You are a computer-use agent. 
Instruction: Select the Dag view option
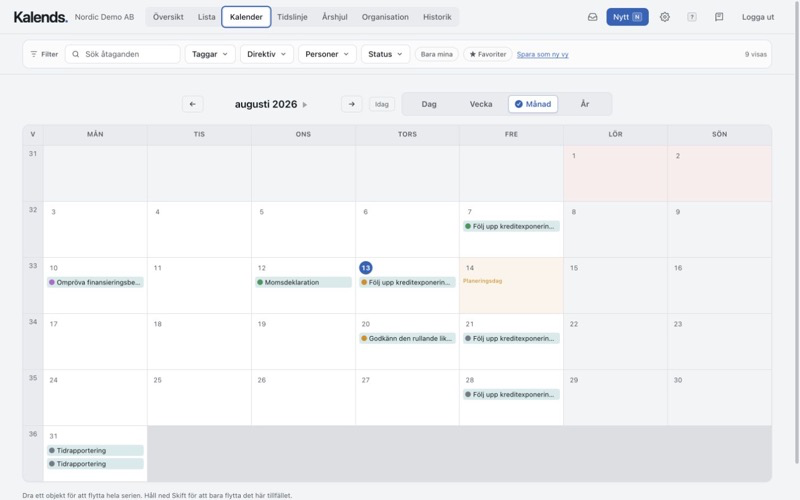[x=429, y=104]
